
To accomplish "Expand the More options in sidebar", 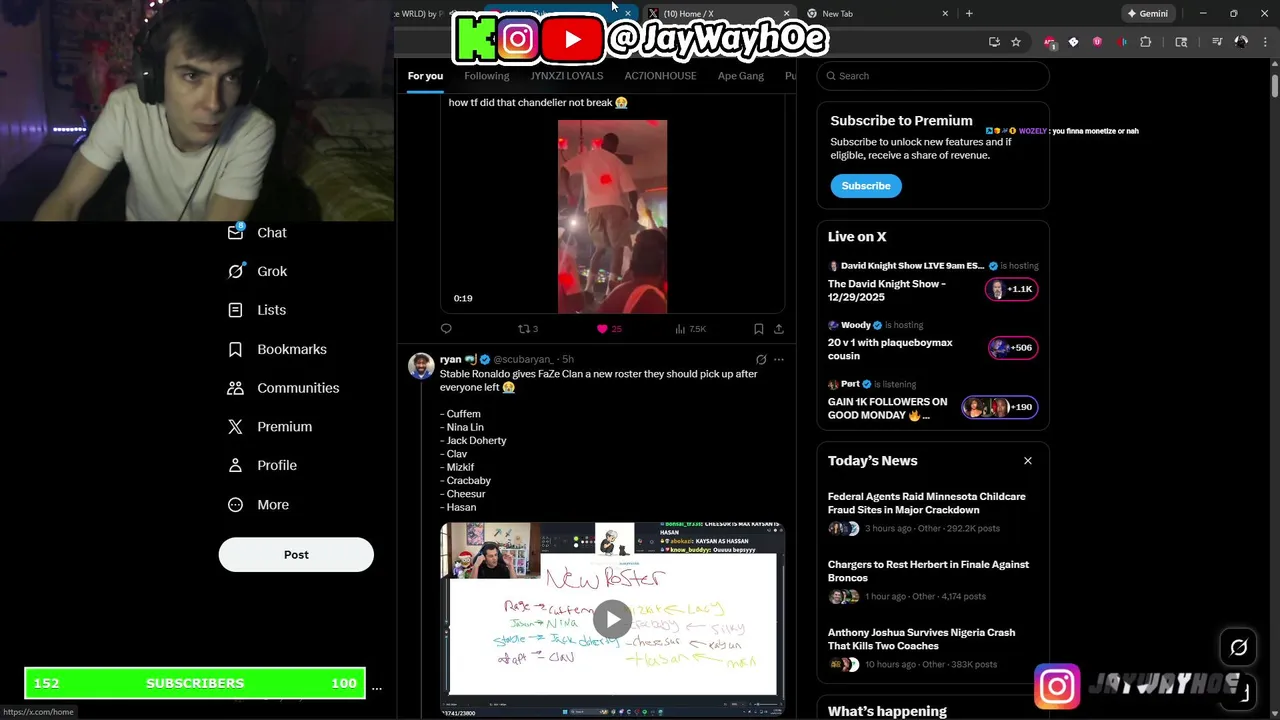I will (x=258, y=505).
